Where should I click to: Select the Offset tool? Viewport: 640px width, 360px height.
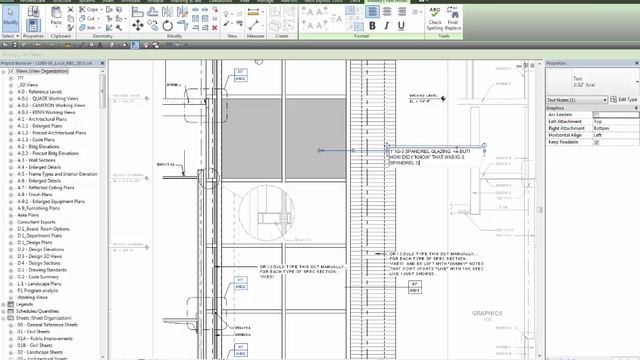click(153, 12)
